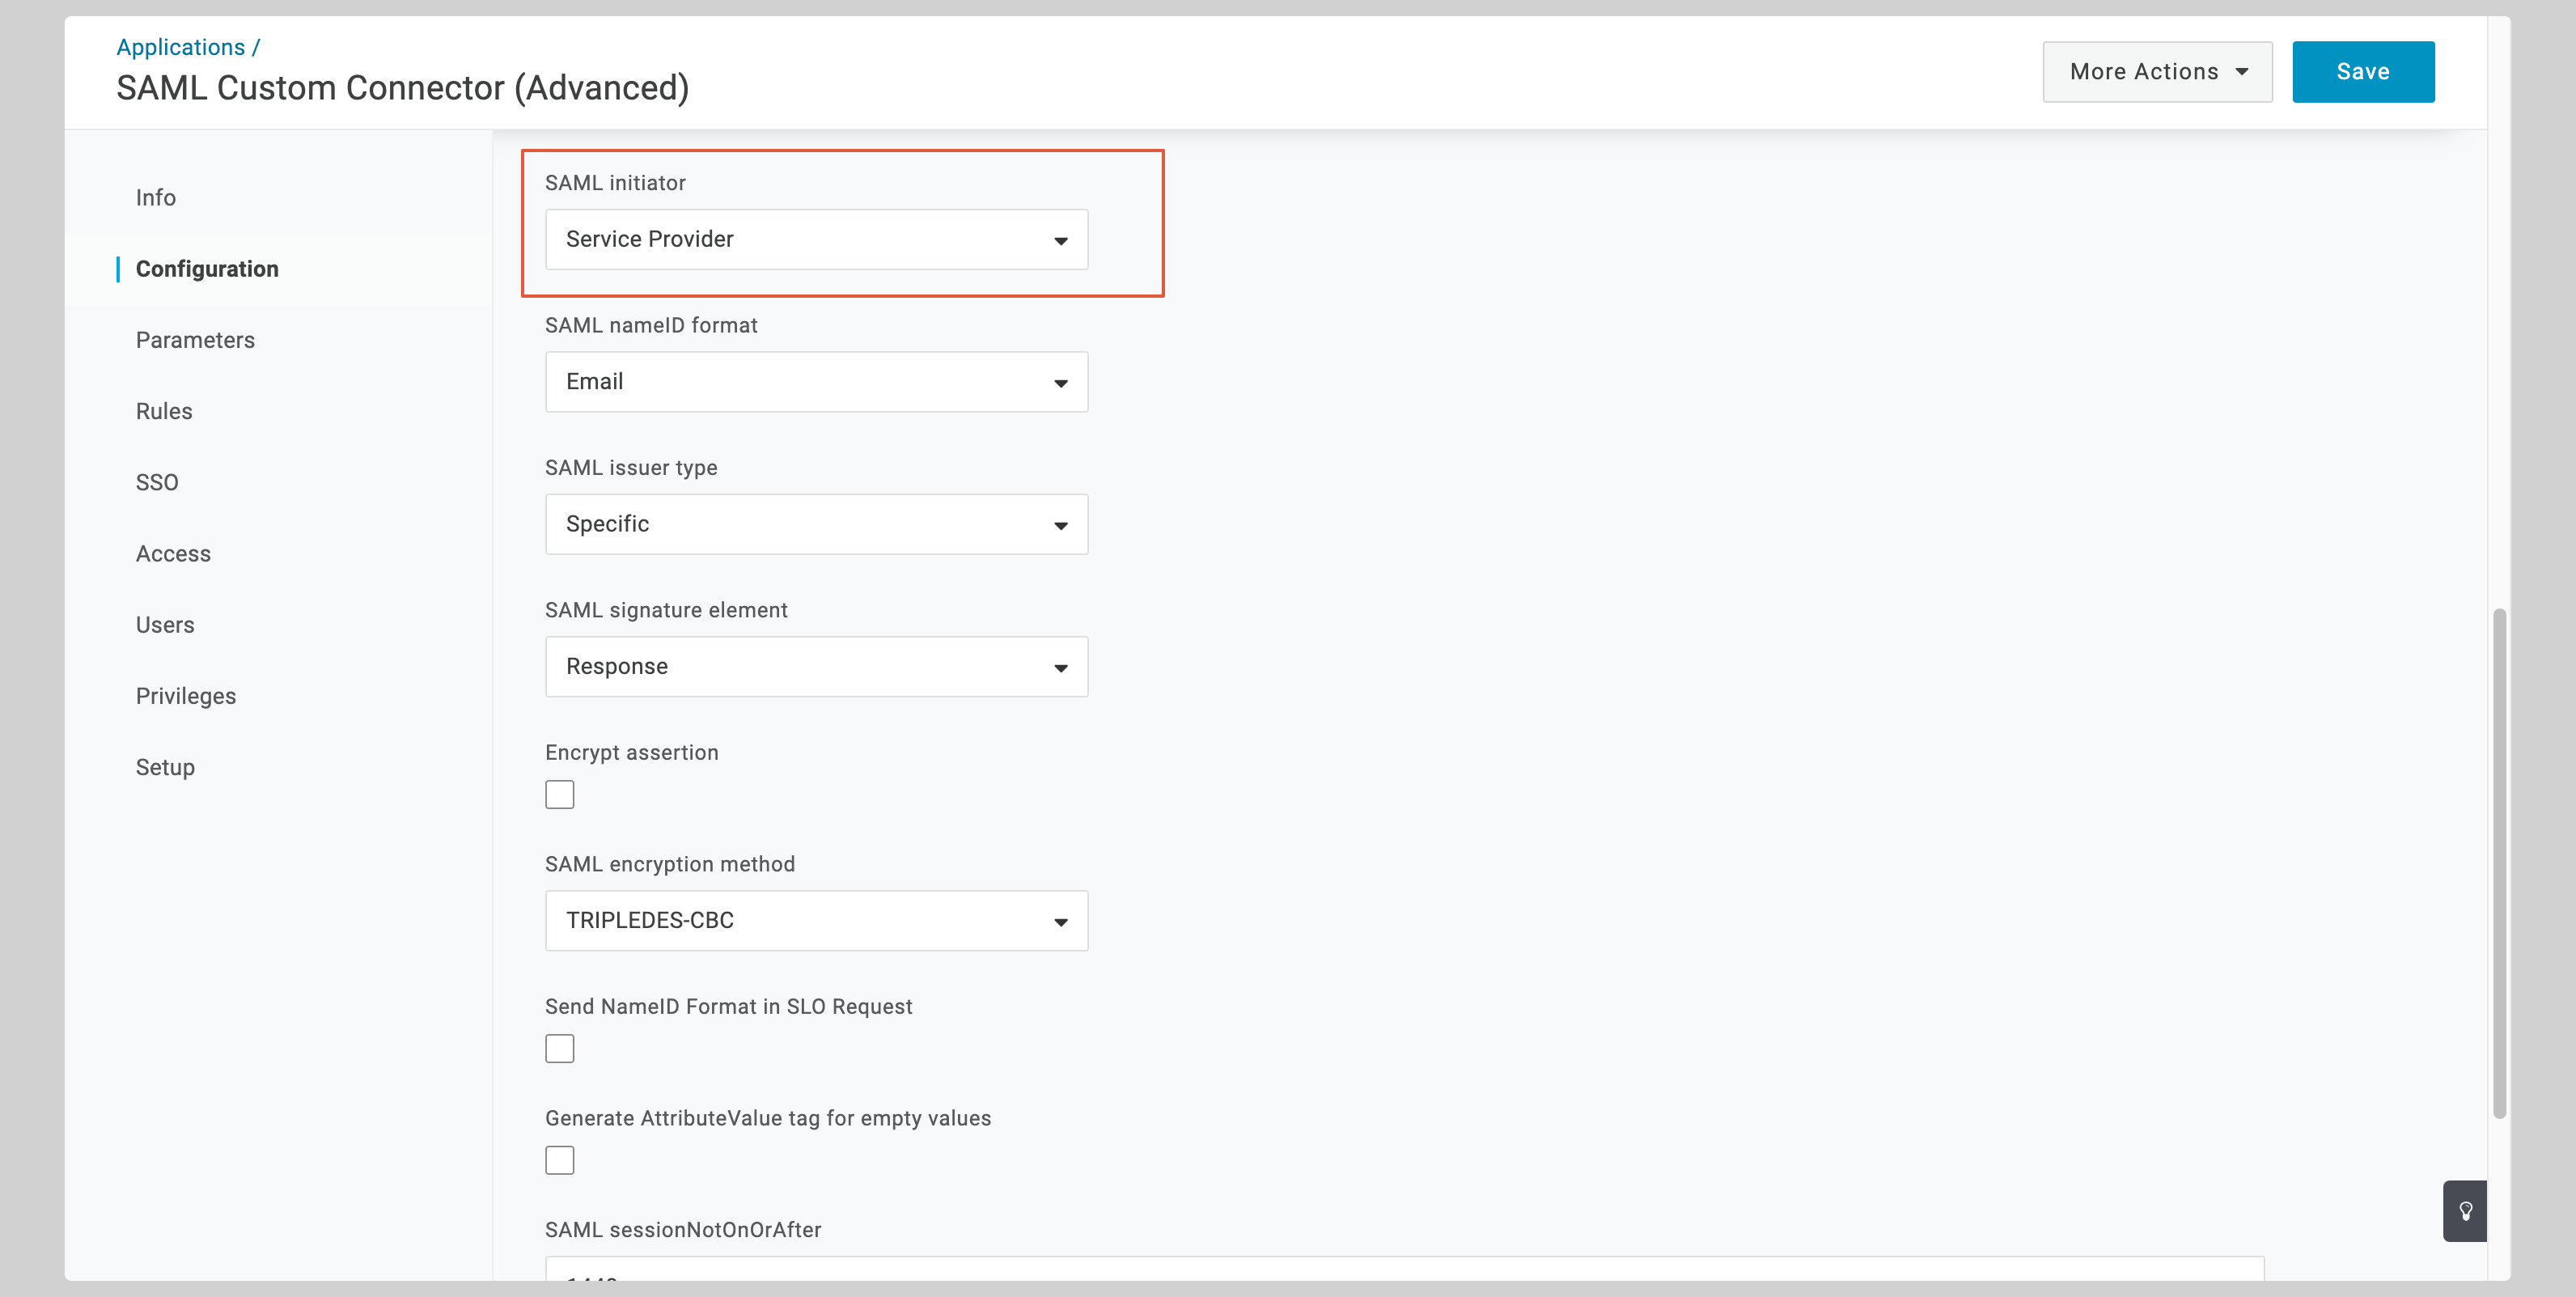
Task: Enable the Encrypt assertion checkbox
Action: coord(560,793)
